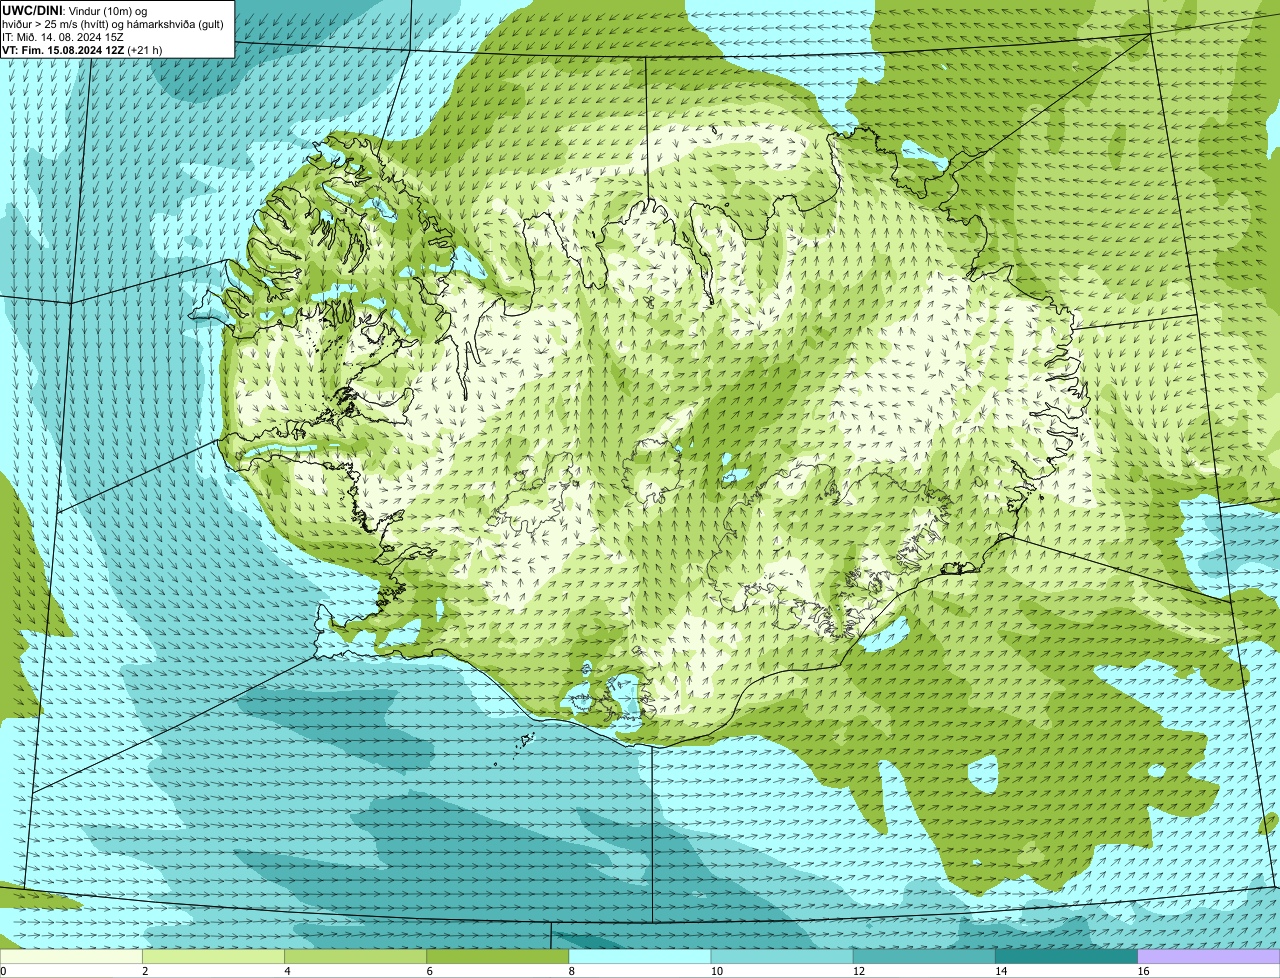Click the light green 2–4 m/s legend swatch
1280x978 pixels.
213,956
